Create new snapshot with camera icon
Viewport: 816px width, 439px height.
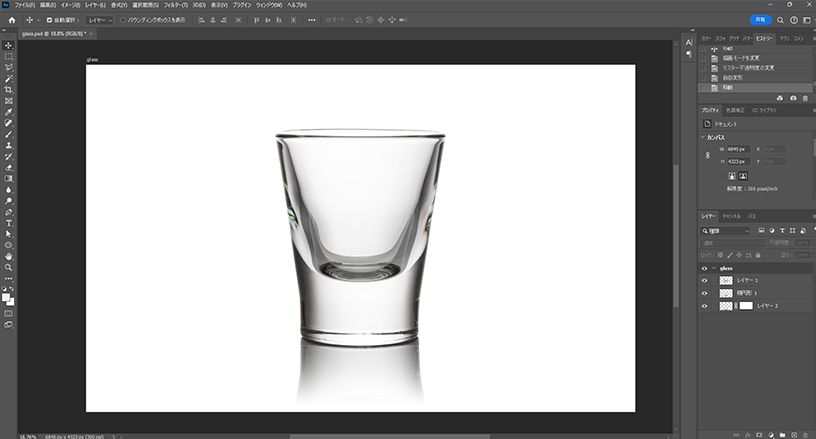click(793, 98)
